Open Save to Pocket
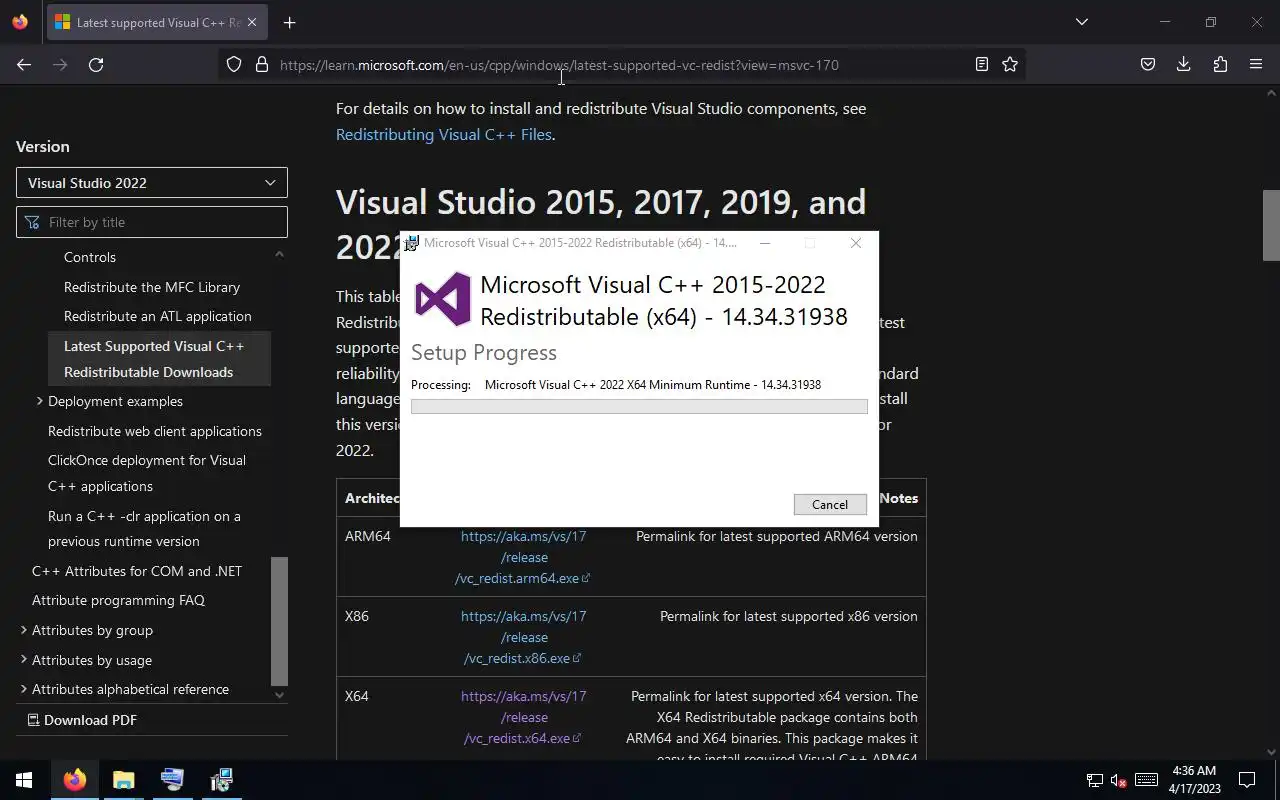This screenshot has height=800, width=1280. 1148,64
